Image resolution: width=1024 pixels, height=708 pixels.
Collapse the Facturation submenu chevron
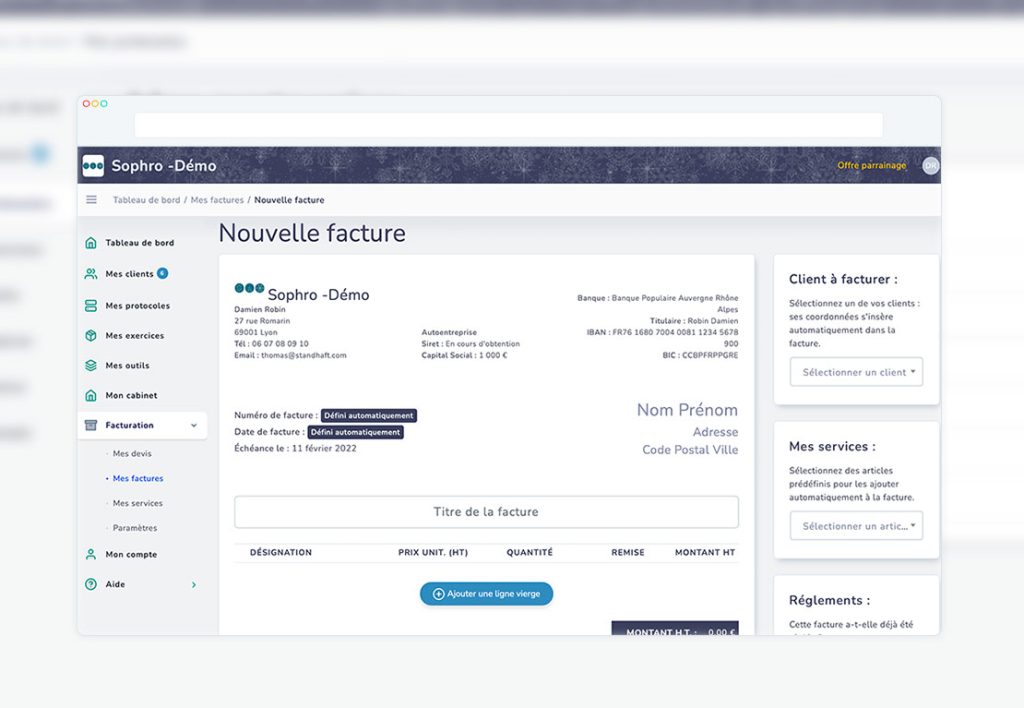click(193, 426)
